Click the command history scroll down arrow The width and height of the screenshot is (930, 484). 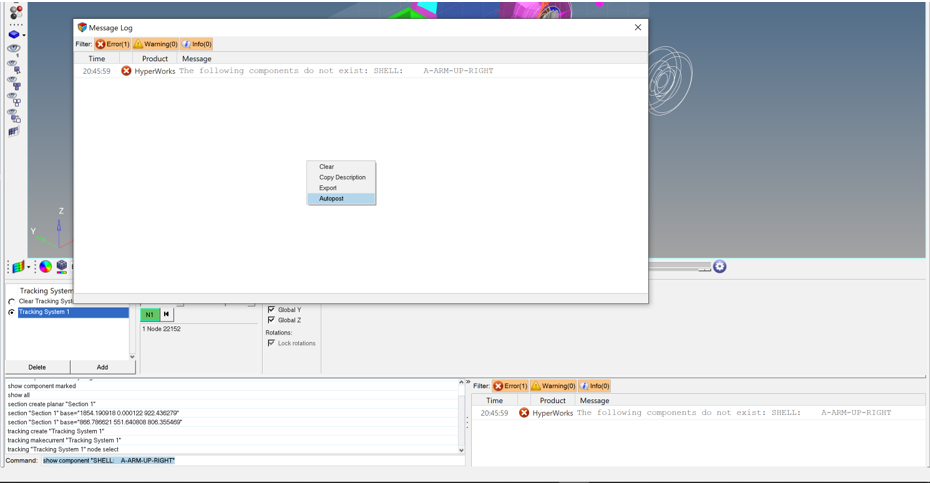coord(461,451)
